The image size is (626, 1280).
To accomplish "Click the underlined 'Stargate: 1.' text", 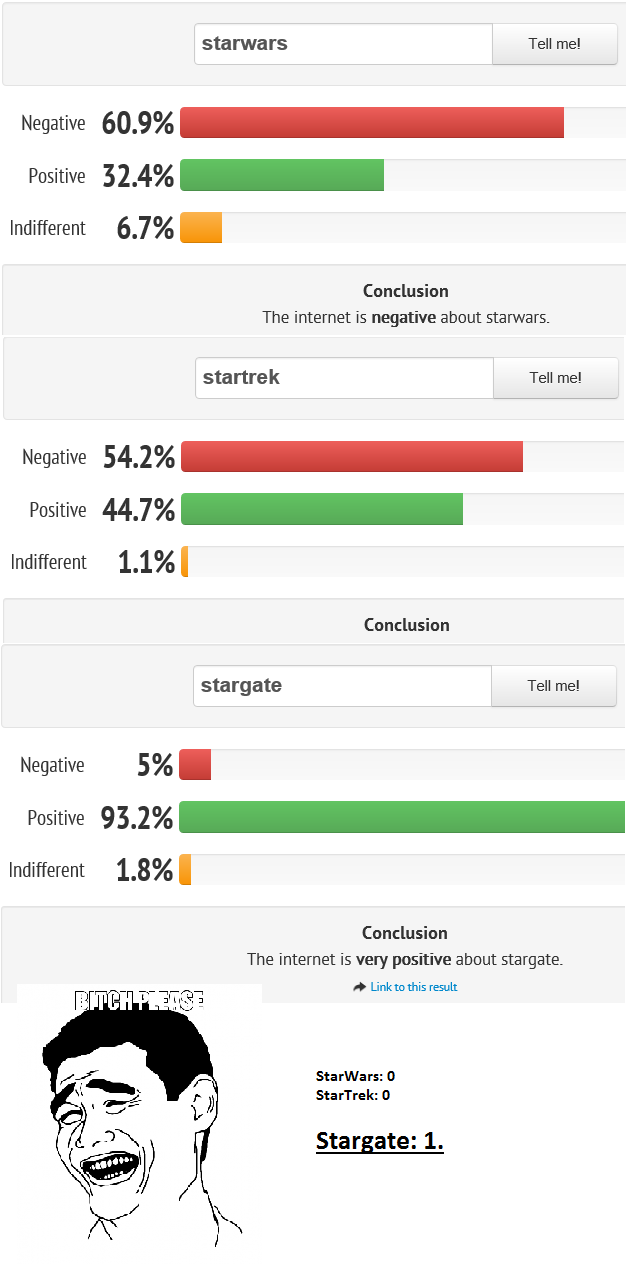I will tap(380, 1140).
